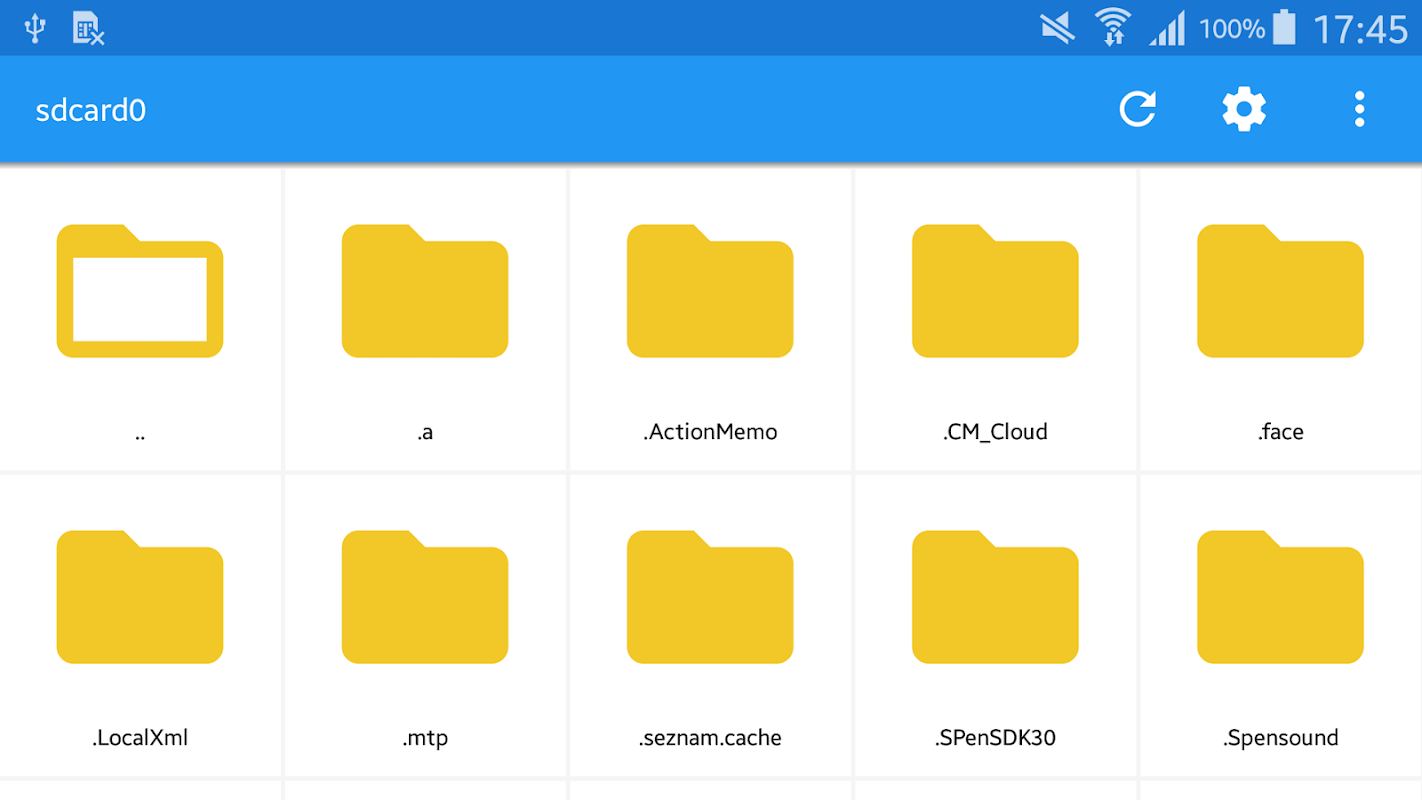Open the parent directory folder icon
The height and width of the screenshot is (800, 1422).
click(140, 291)
